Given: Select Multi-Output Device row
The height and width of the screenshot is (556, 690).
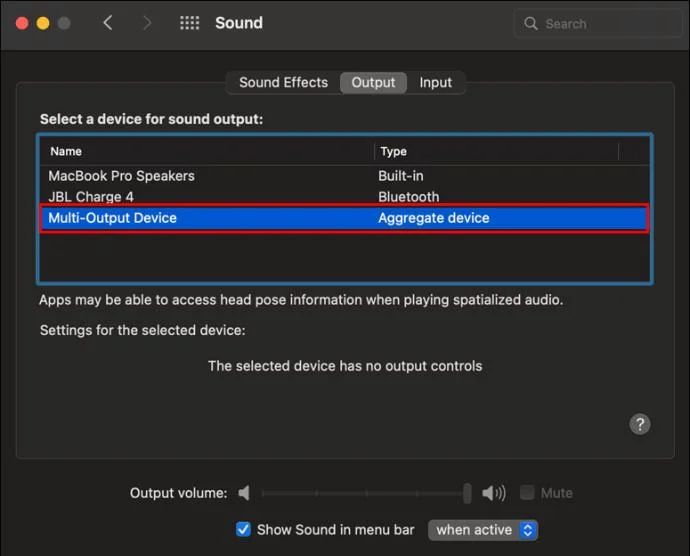Looking at the screenshot, I should (x=345, y=218).
